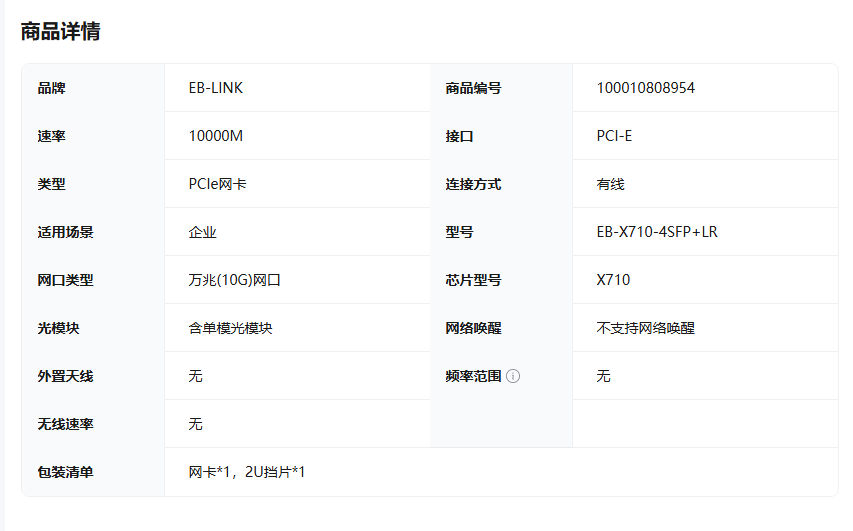Click the 芯片型号 label
The height and width of the screenshot is (531, 853).
473,280
